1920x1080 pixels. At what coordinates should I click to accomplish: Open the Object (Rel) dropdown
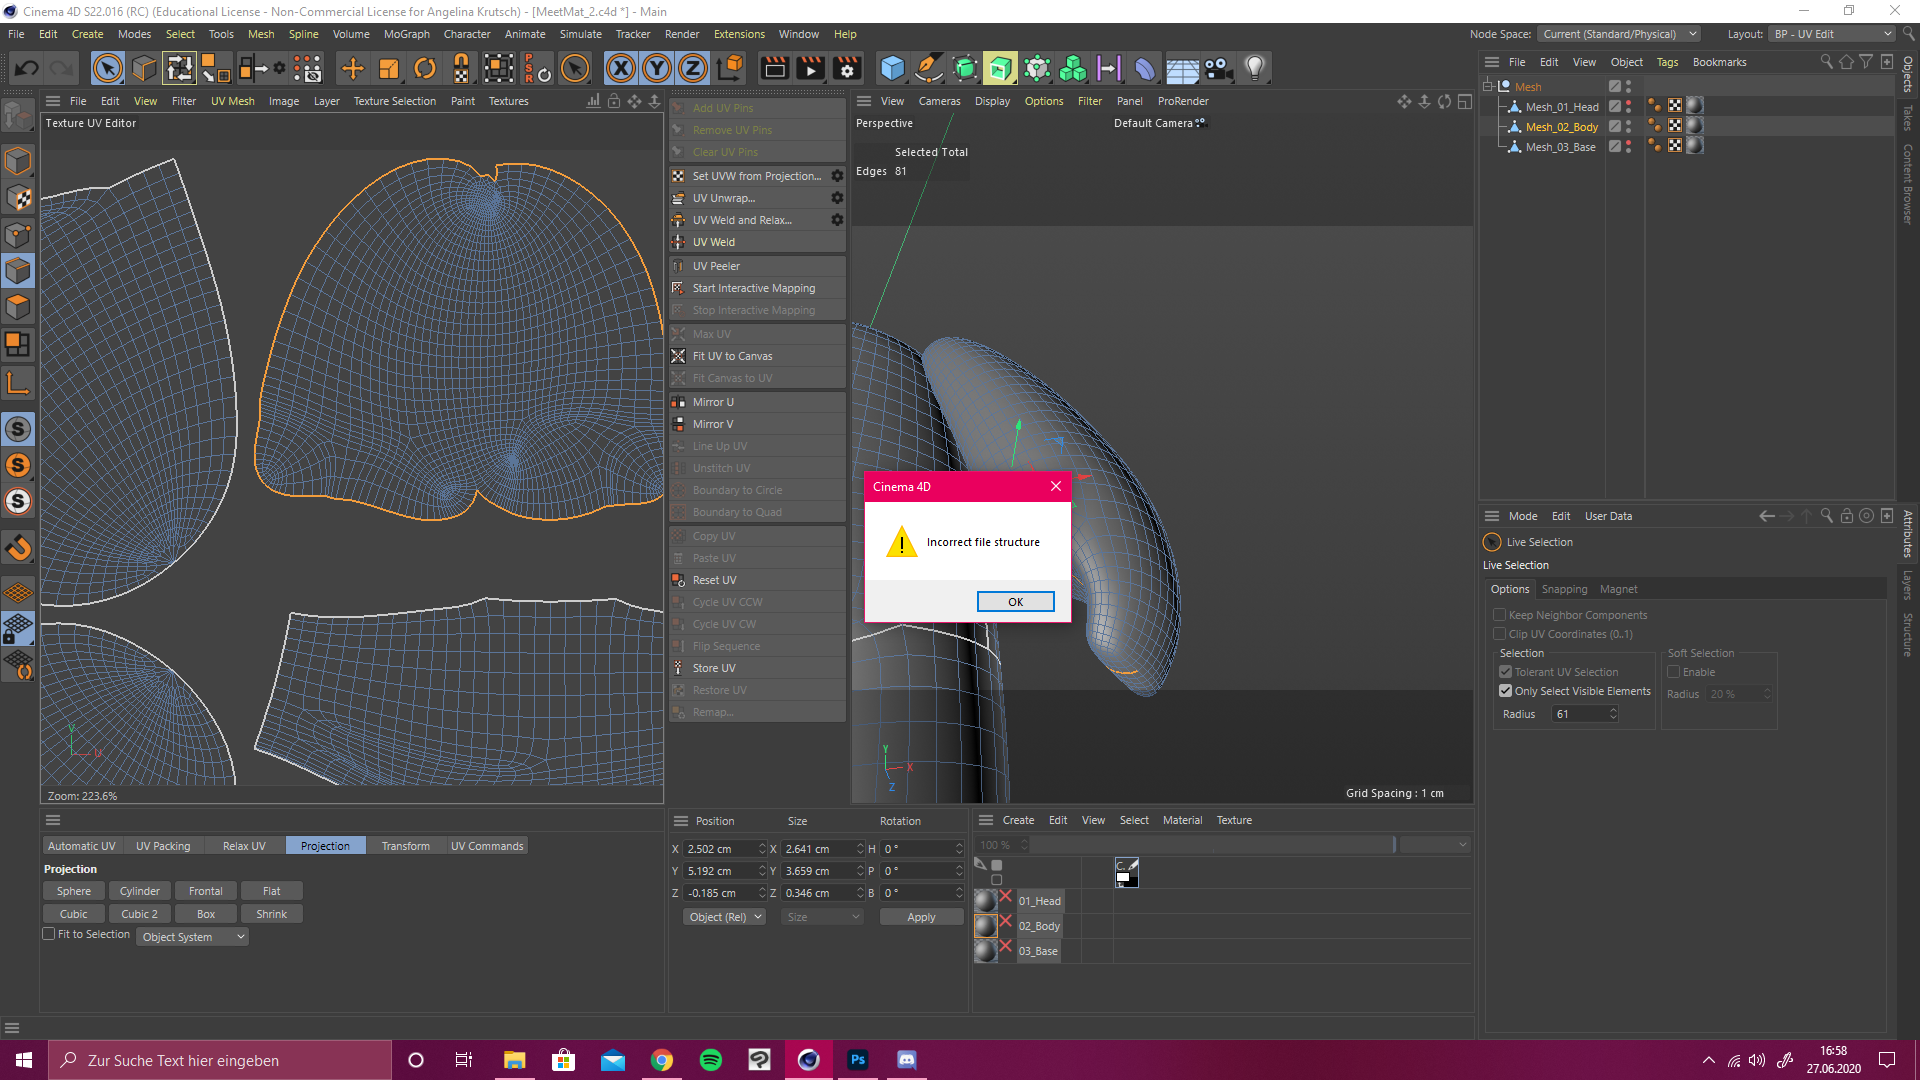725,917
